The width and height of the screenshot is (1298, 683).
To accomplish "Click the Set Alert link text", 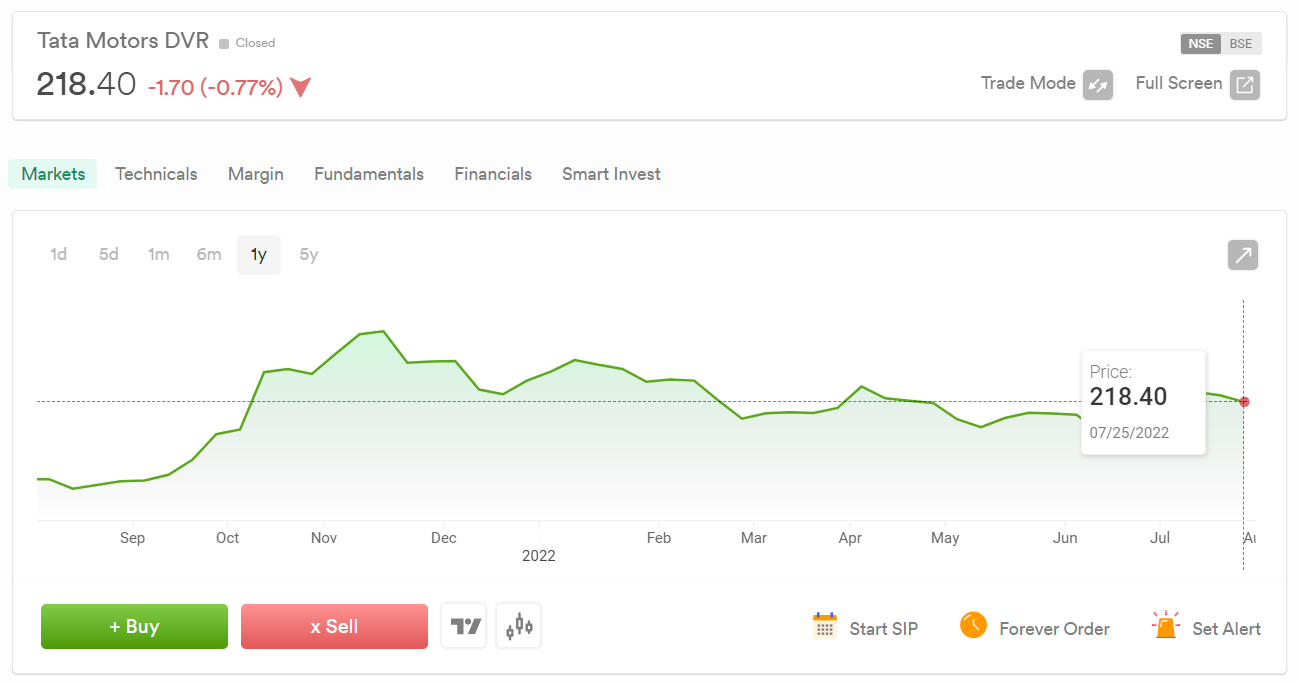I will pos(1226,629).
